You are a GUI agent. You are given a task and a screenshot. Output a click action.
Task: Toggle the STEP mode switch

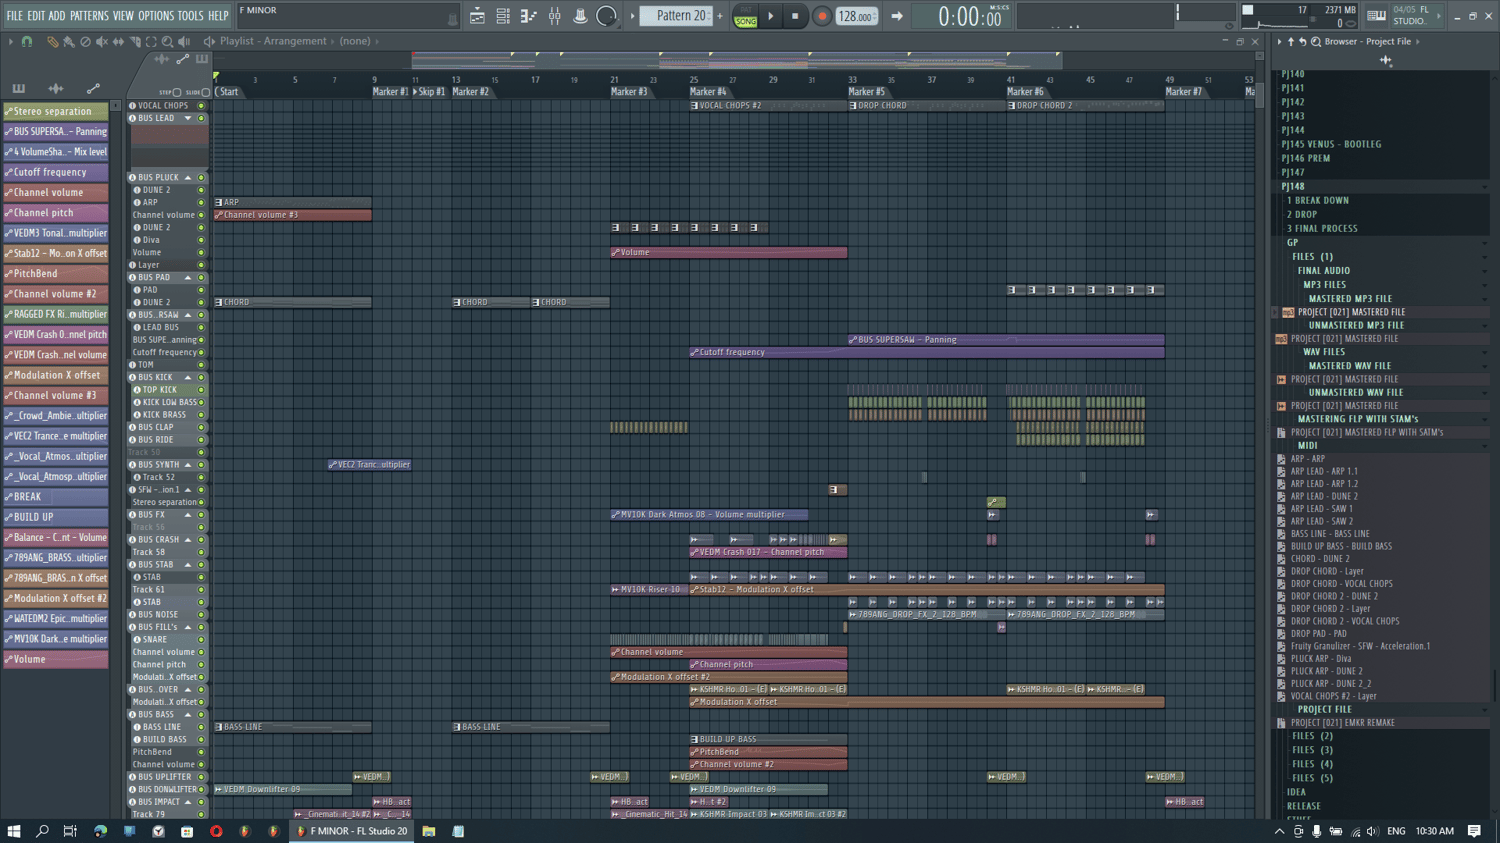point(177,92)
